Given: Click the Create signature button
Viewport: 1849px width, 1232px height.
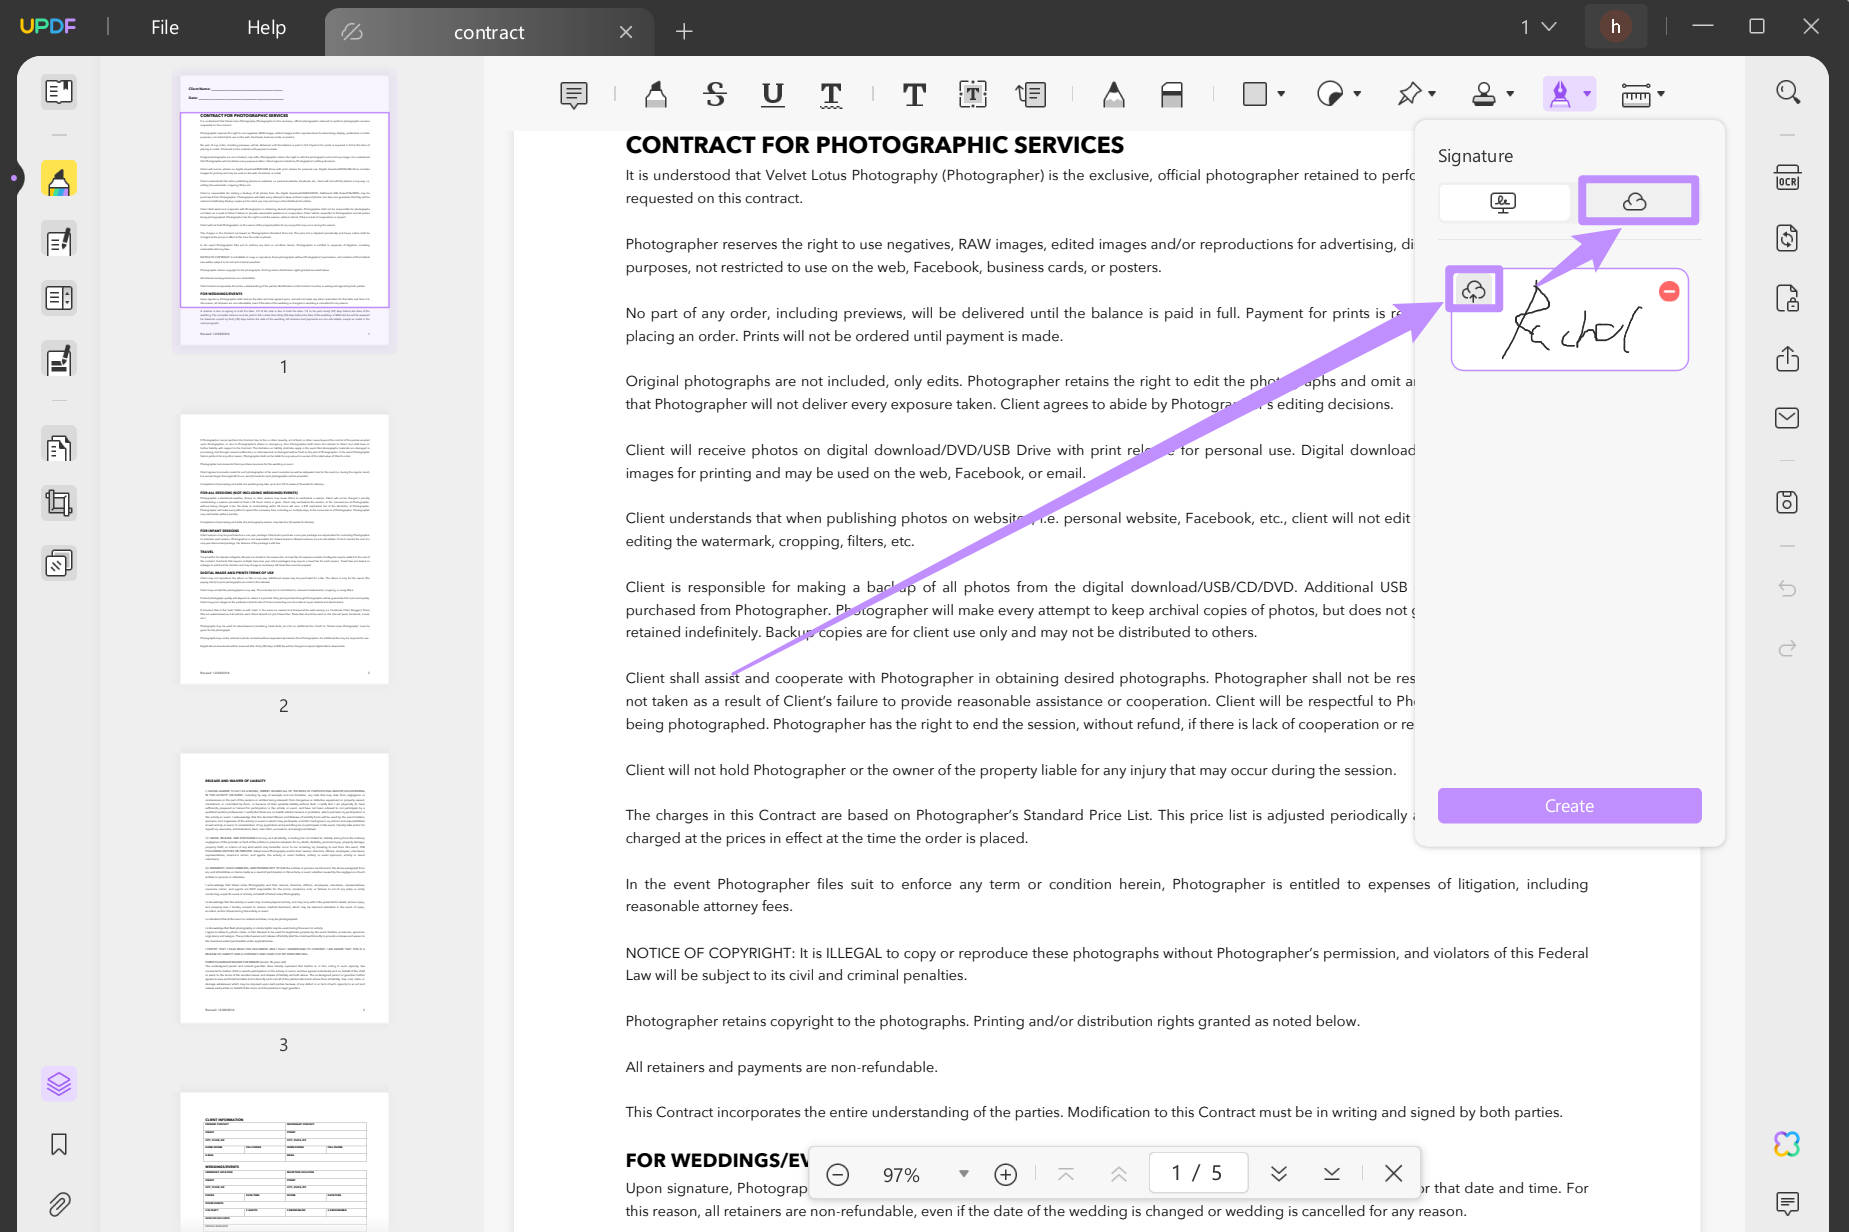Looking at the screenshot, I should click(1568, 805).
